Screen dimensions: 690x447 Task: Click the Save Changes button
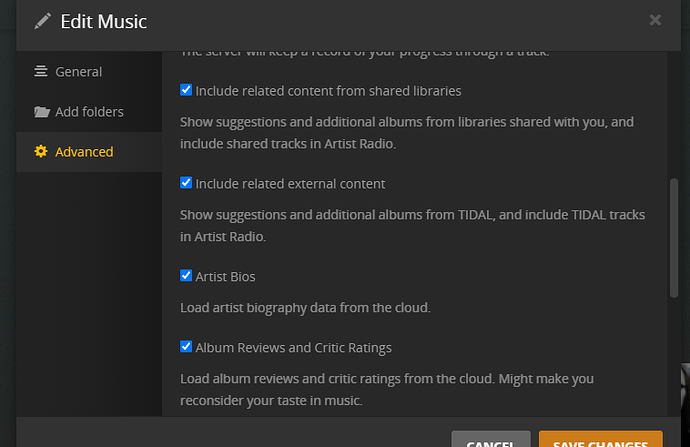600,440
